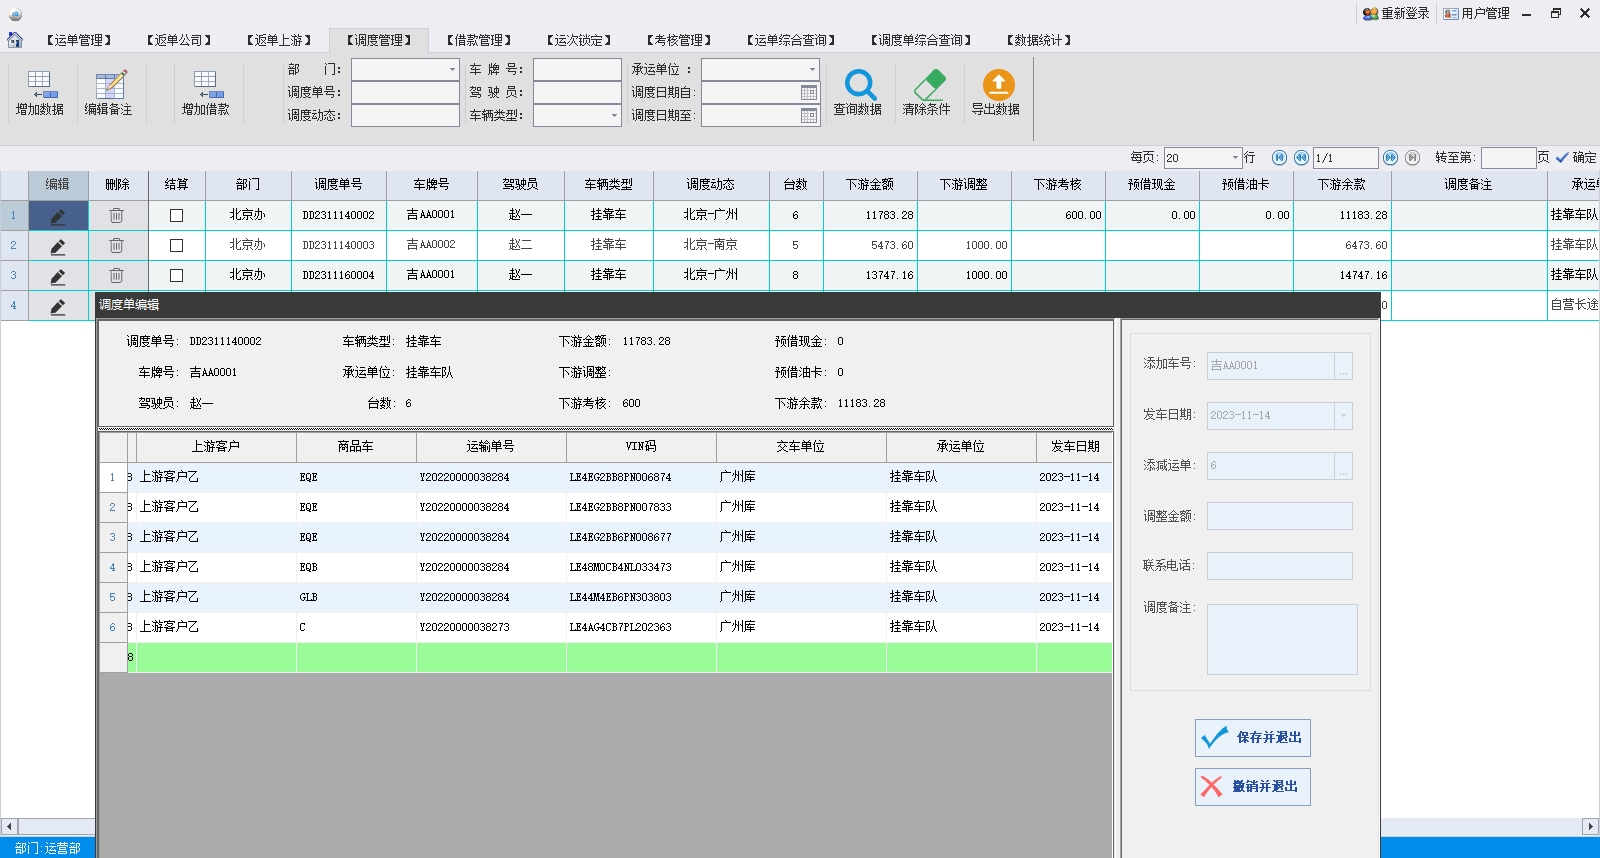Expand the 部门 dropdown
This screenshot has height=858, width=1600.
pyautogui.click(x=452, y=69)
